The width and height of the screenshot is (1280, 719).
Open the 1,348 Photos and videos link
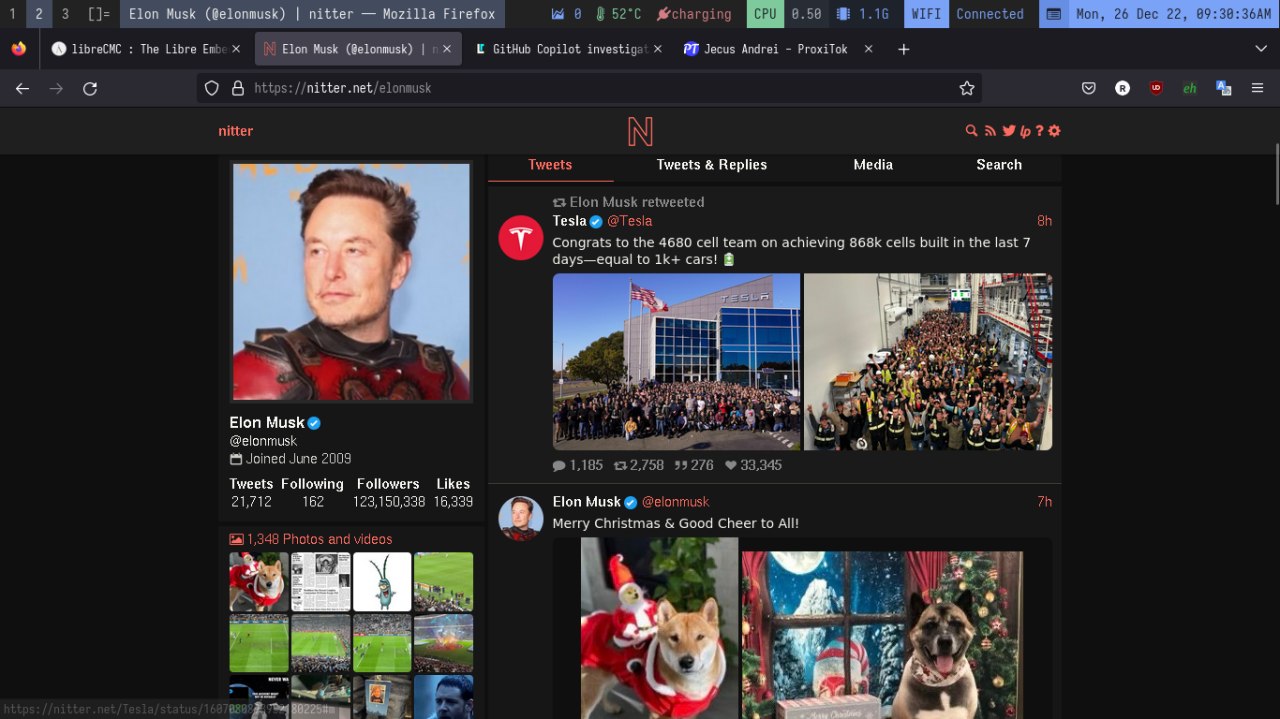click(x=311, y=539)
